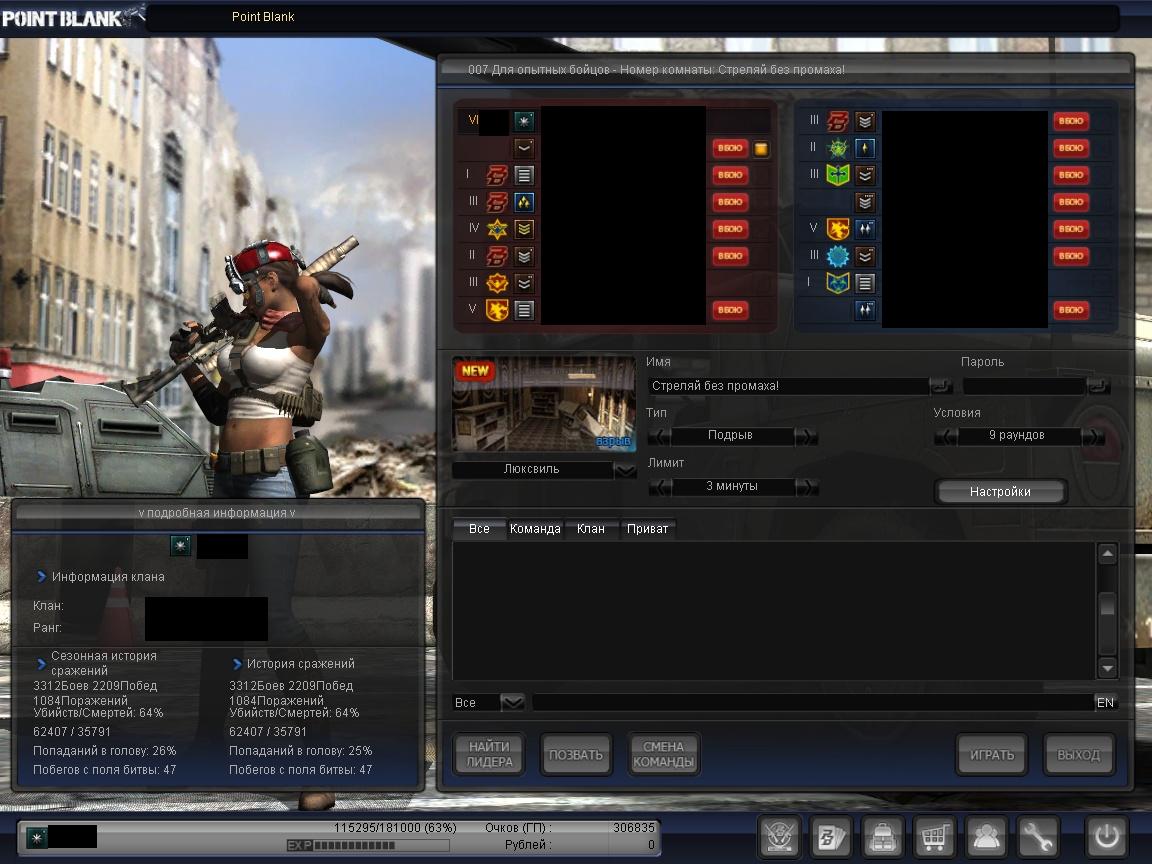
Task: Decrease round count with left arrow by 9 раундов
Action: tap(946, 437)
